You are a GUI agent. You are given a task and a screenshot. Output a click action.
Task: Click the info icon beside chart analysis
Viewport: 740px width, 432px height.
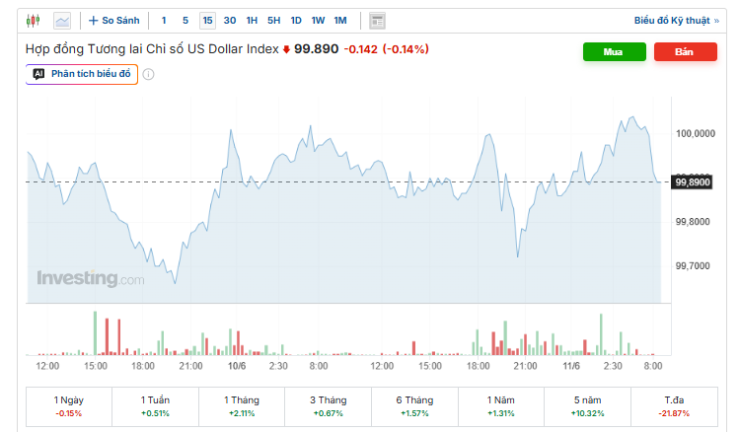(x=148, y=75)
